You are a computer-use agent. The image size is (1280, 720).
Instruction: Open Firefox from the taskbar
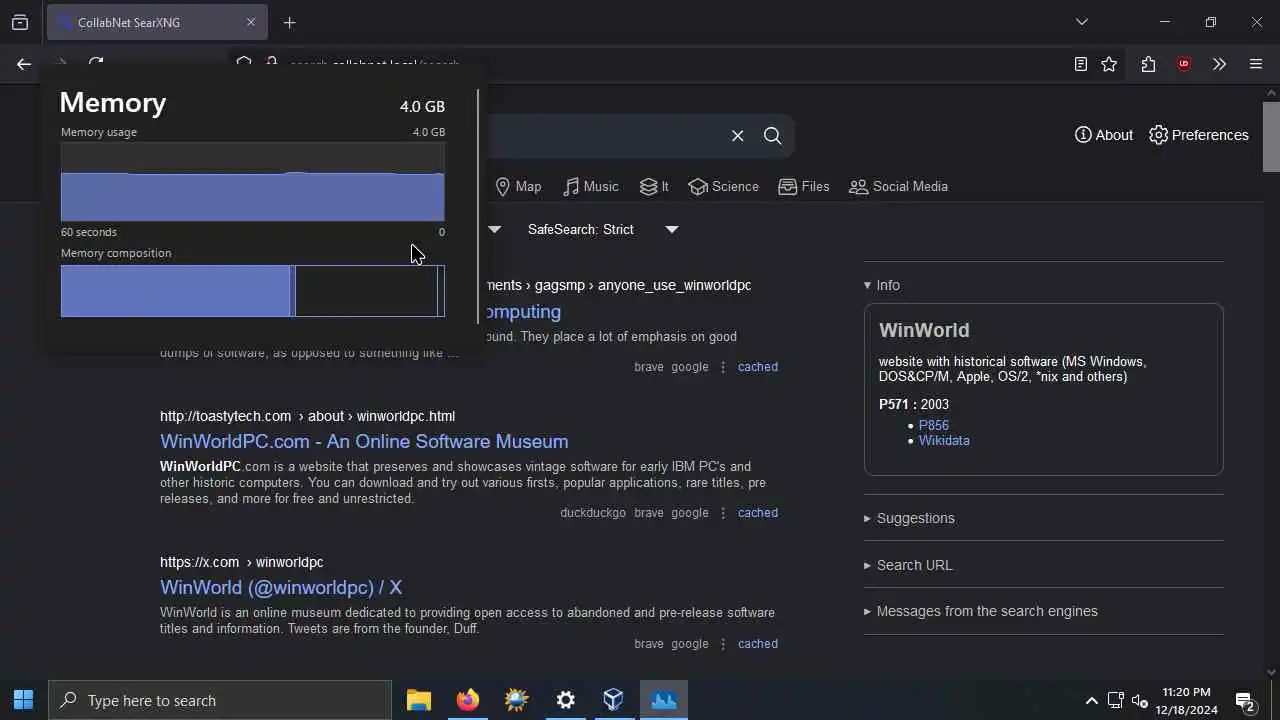468,700
